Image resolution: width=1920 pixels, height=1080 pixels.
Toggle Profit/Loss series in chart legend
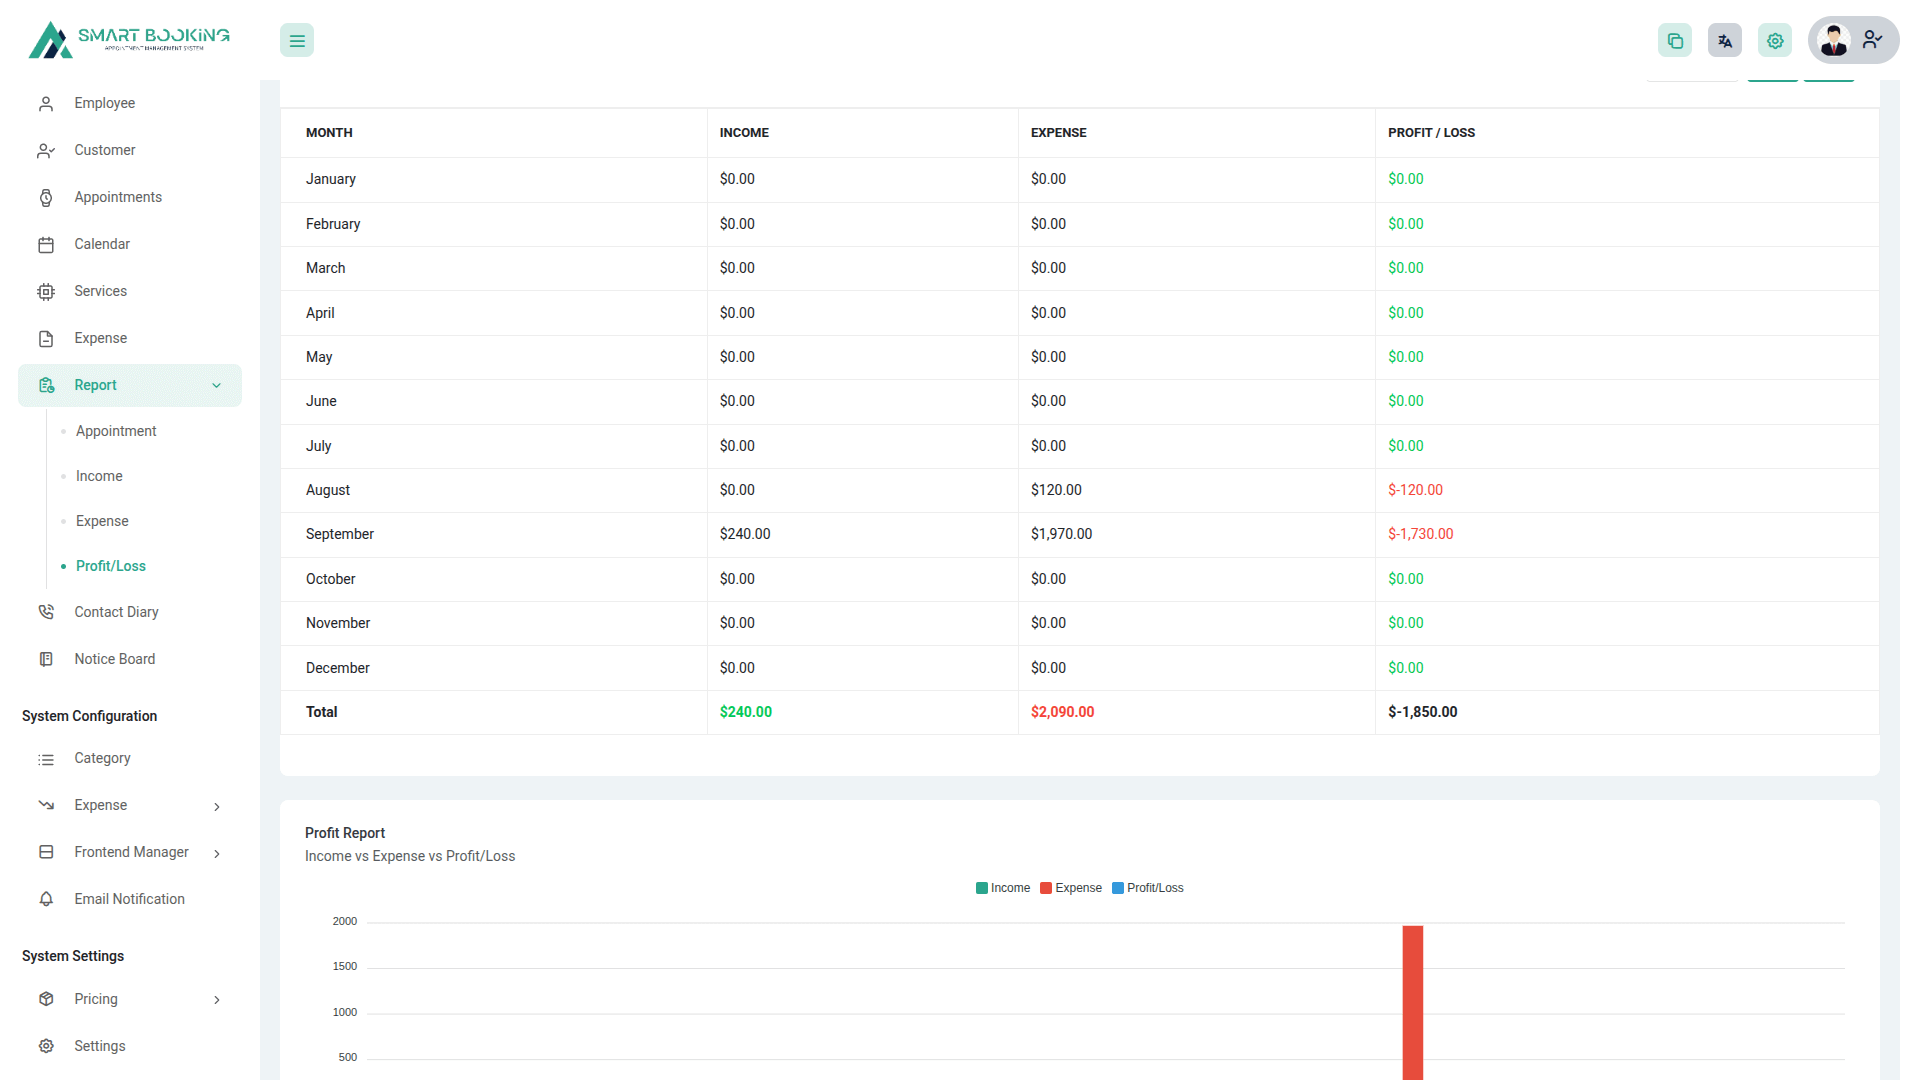pos(1147,888)
